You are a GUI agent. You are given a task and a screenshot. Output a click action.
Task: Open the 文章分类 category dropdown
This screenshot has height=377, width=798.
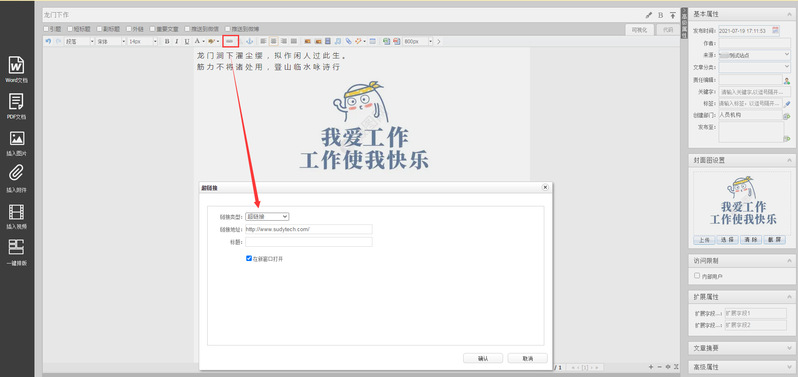pos(754,67)
